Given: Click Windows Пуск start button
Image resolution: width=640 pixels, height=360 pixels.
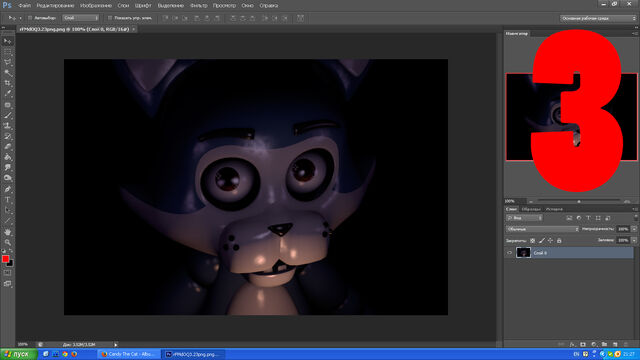Looking at the screenshot, I should pyautogui.click(x=18, y=354).
